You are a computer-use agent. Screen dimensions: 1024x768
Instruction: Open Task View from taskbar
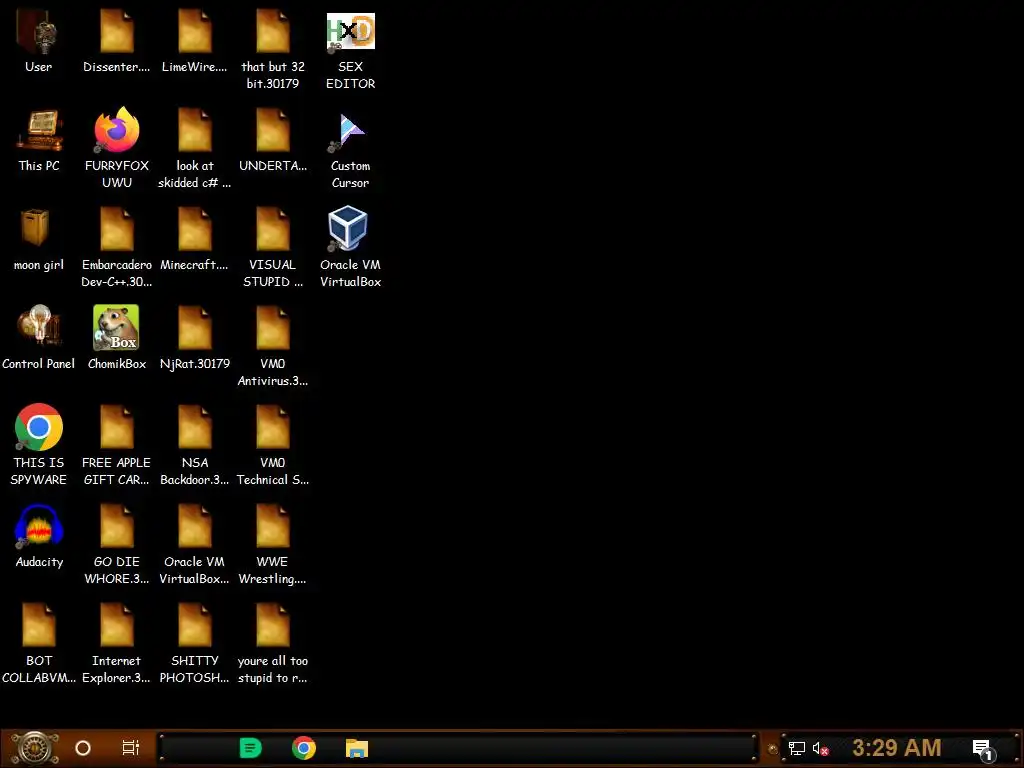pos(131,748)
